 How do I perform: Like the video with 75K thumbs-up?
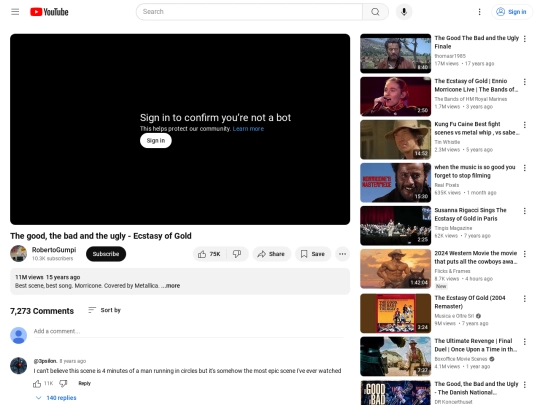209,254
